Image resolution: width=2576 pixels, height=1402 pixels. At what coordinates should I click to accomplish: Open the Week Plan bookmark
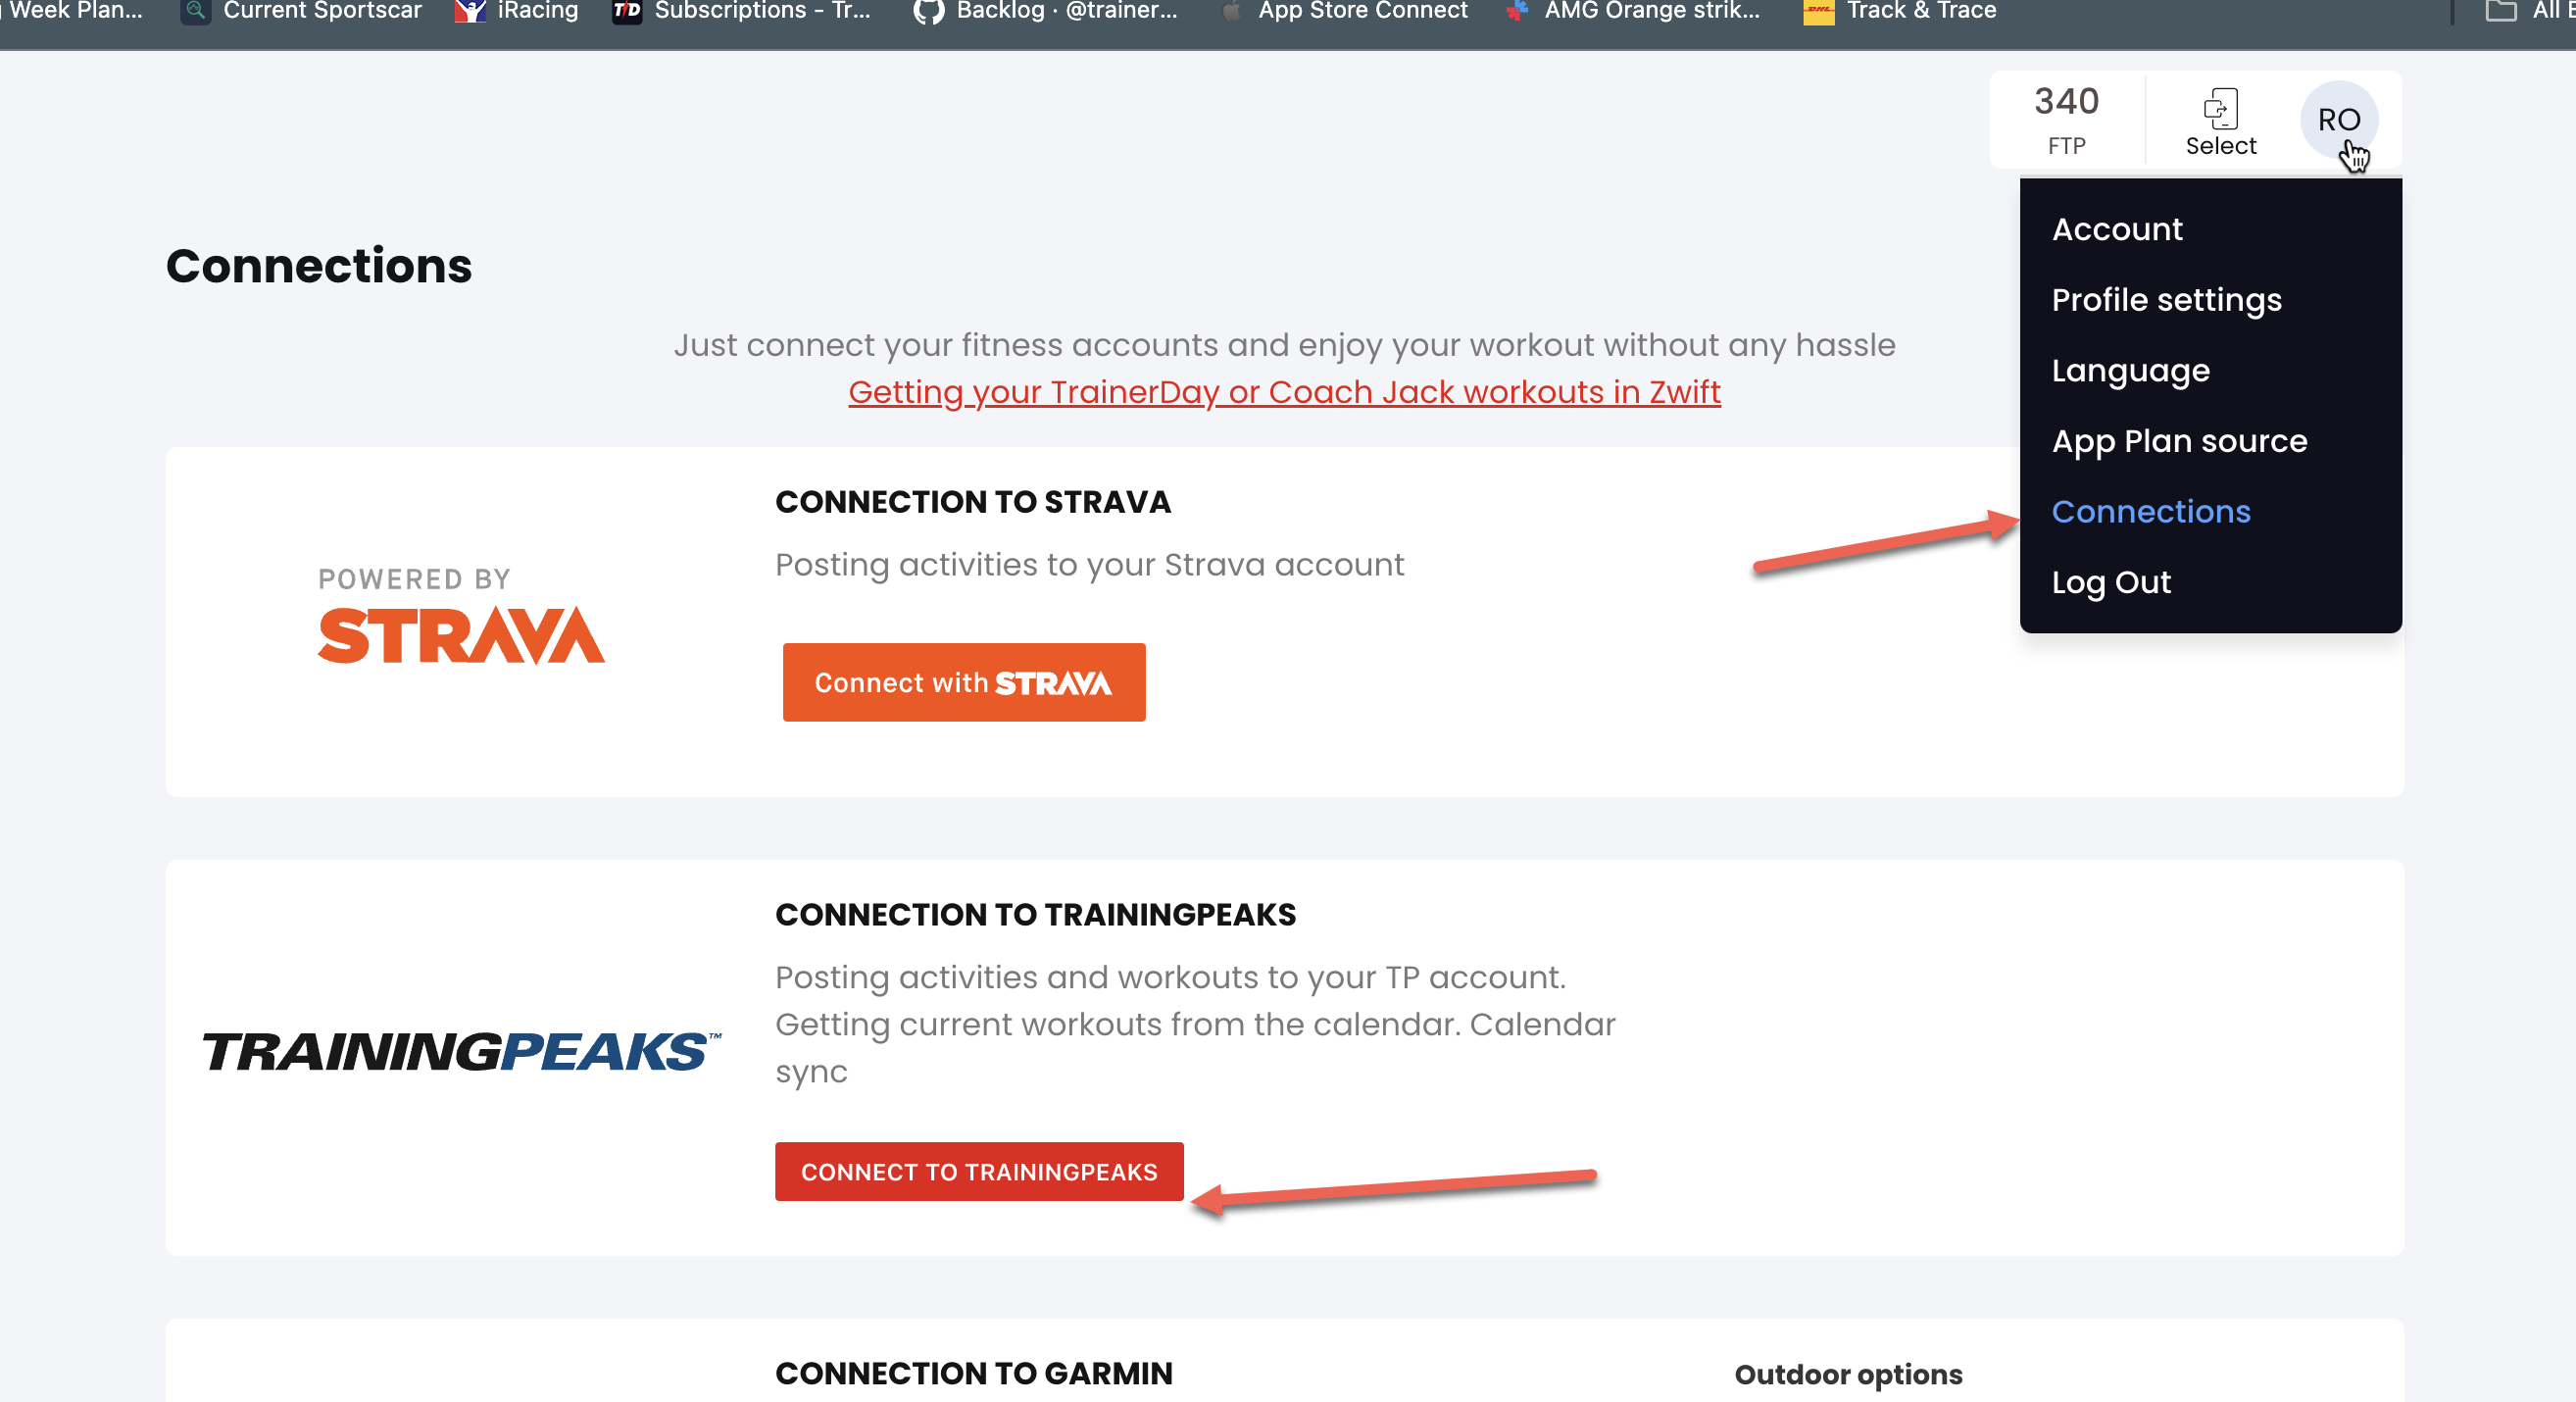[72, 11]
